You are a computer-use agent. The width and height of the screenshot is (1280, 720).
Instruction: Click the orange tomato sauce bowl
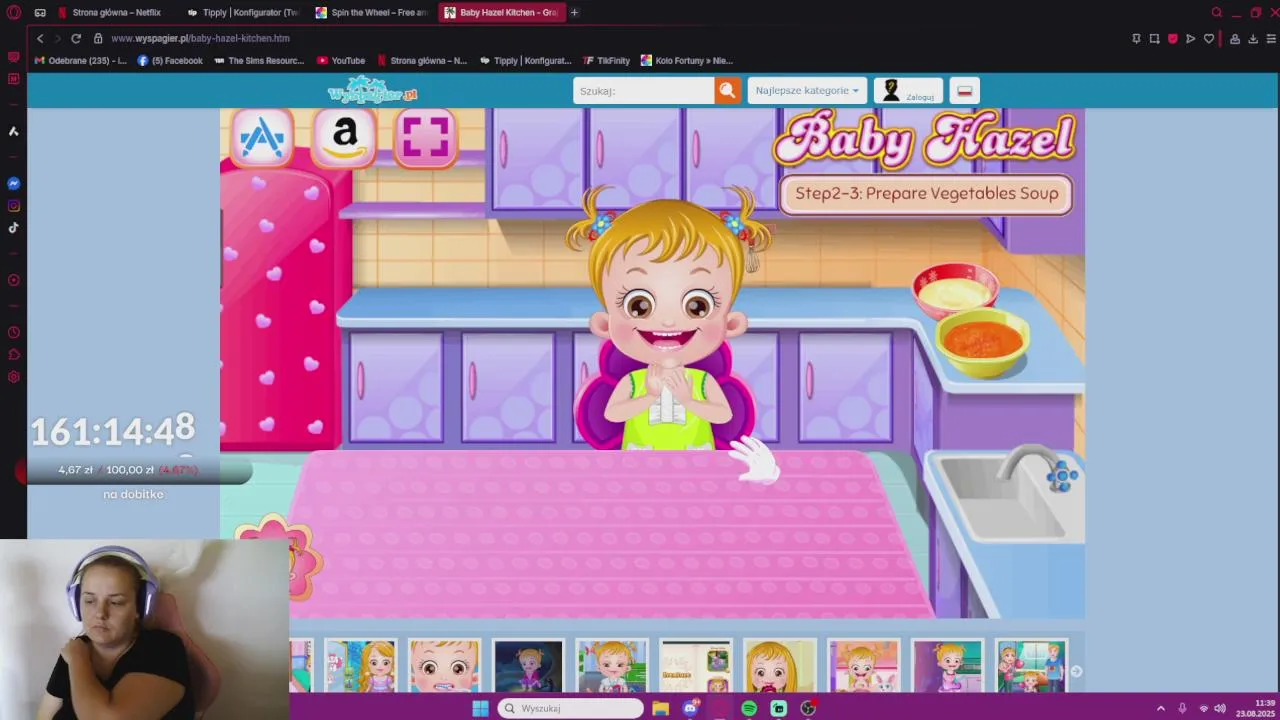982,342
